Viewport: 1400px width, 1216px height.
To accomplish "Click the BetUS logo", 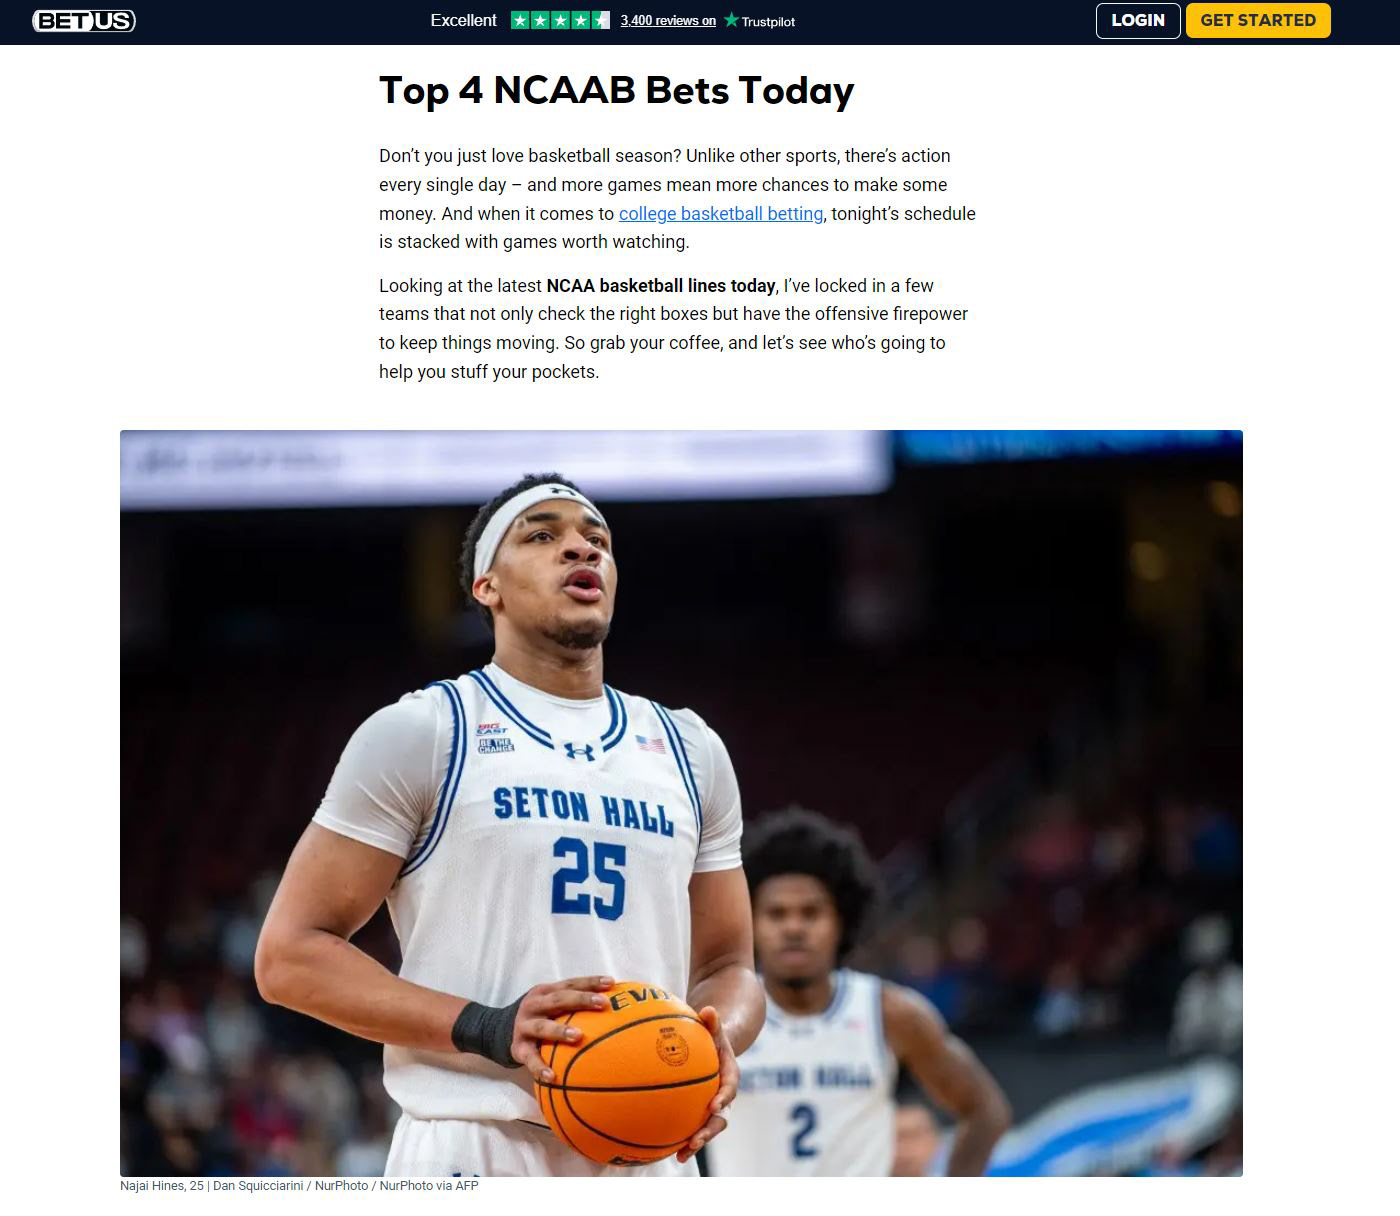I will point(84,20).
